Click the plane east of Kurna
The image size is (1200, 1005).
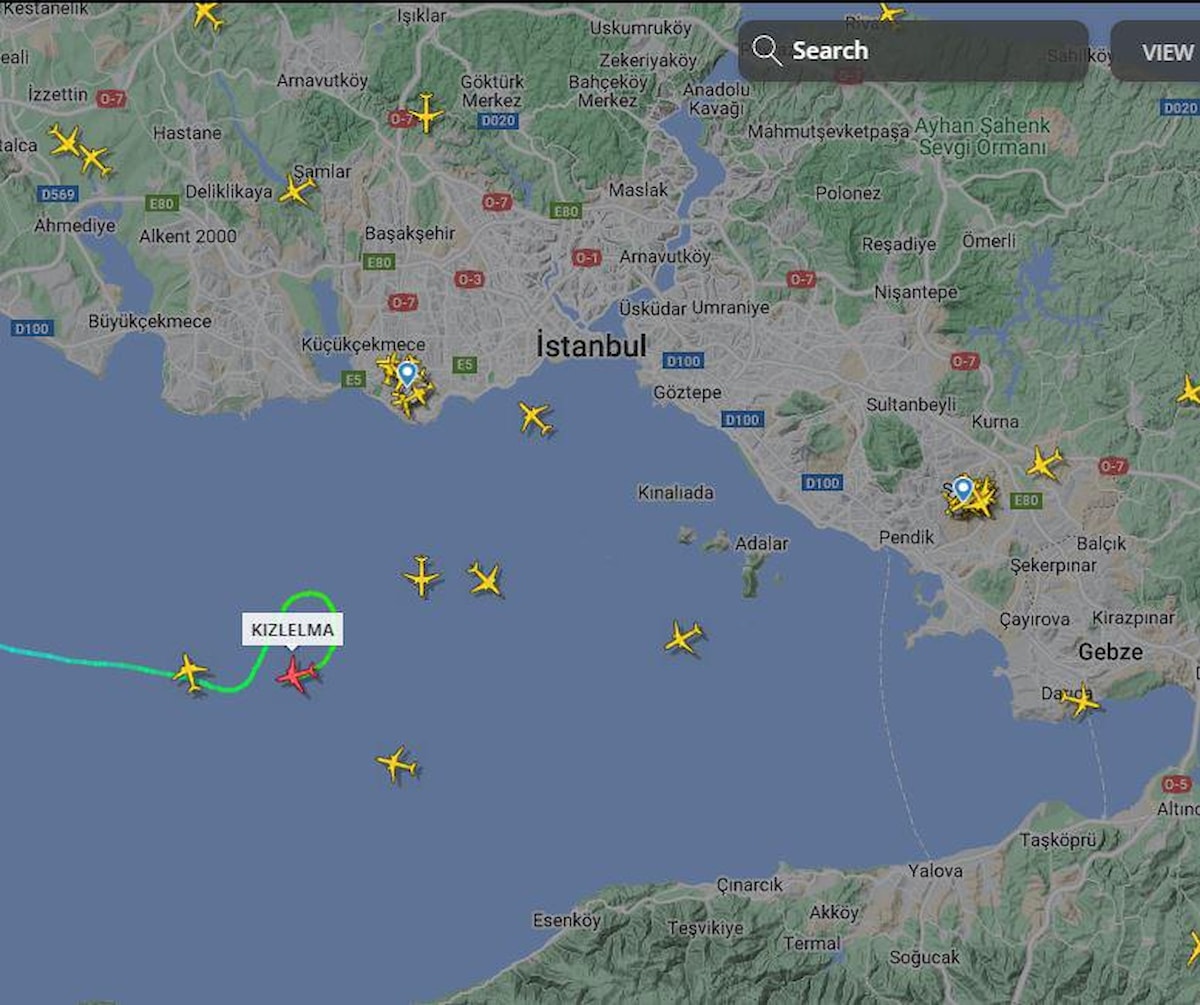[1044, 464]
